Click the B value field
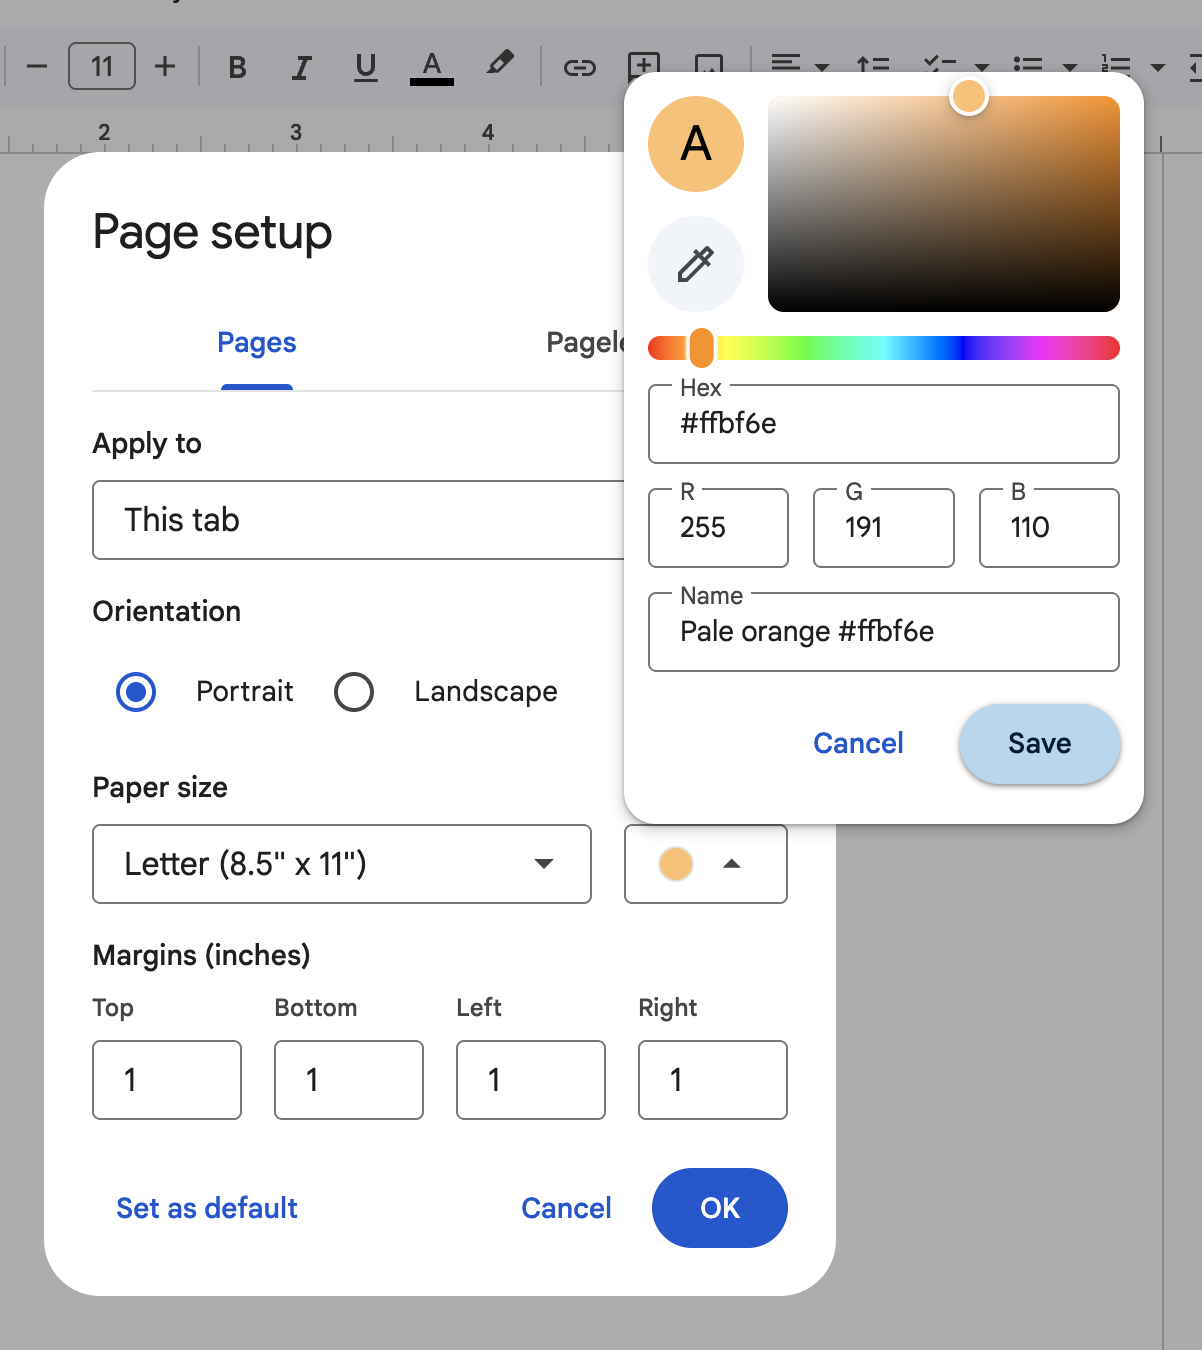This screenshot has height=1350, width=1202. [1049, 528]
